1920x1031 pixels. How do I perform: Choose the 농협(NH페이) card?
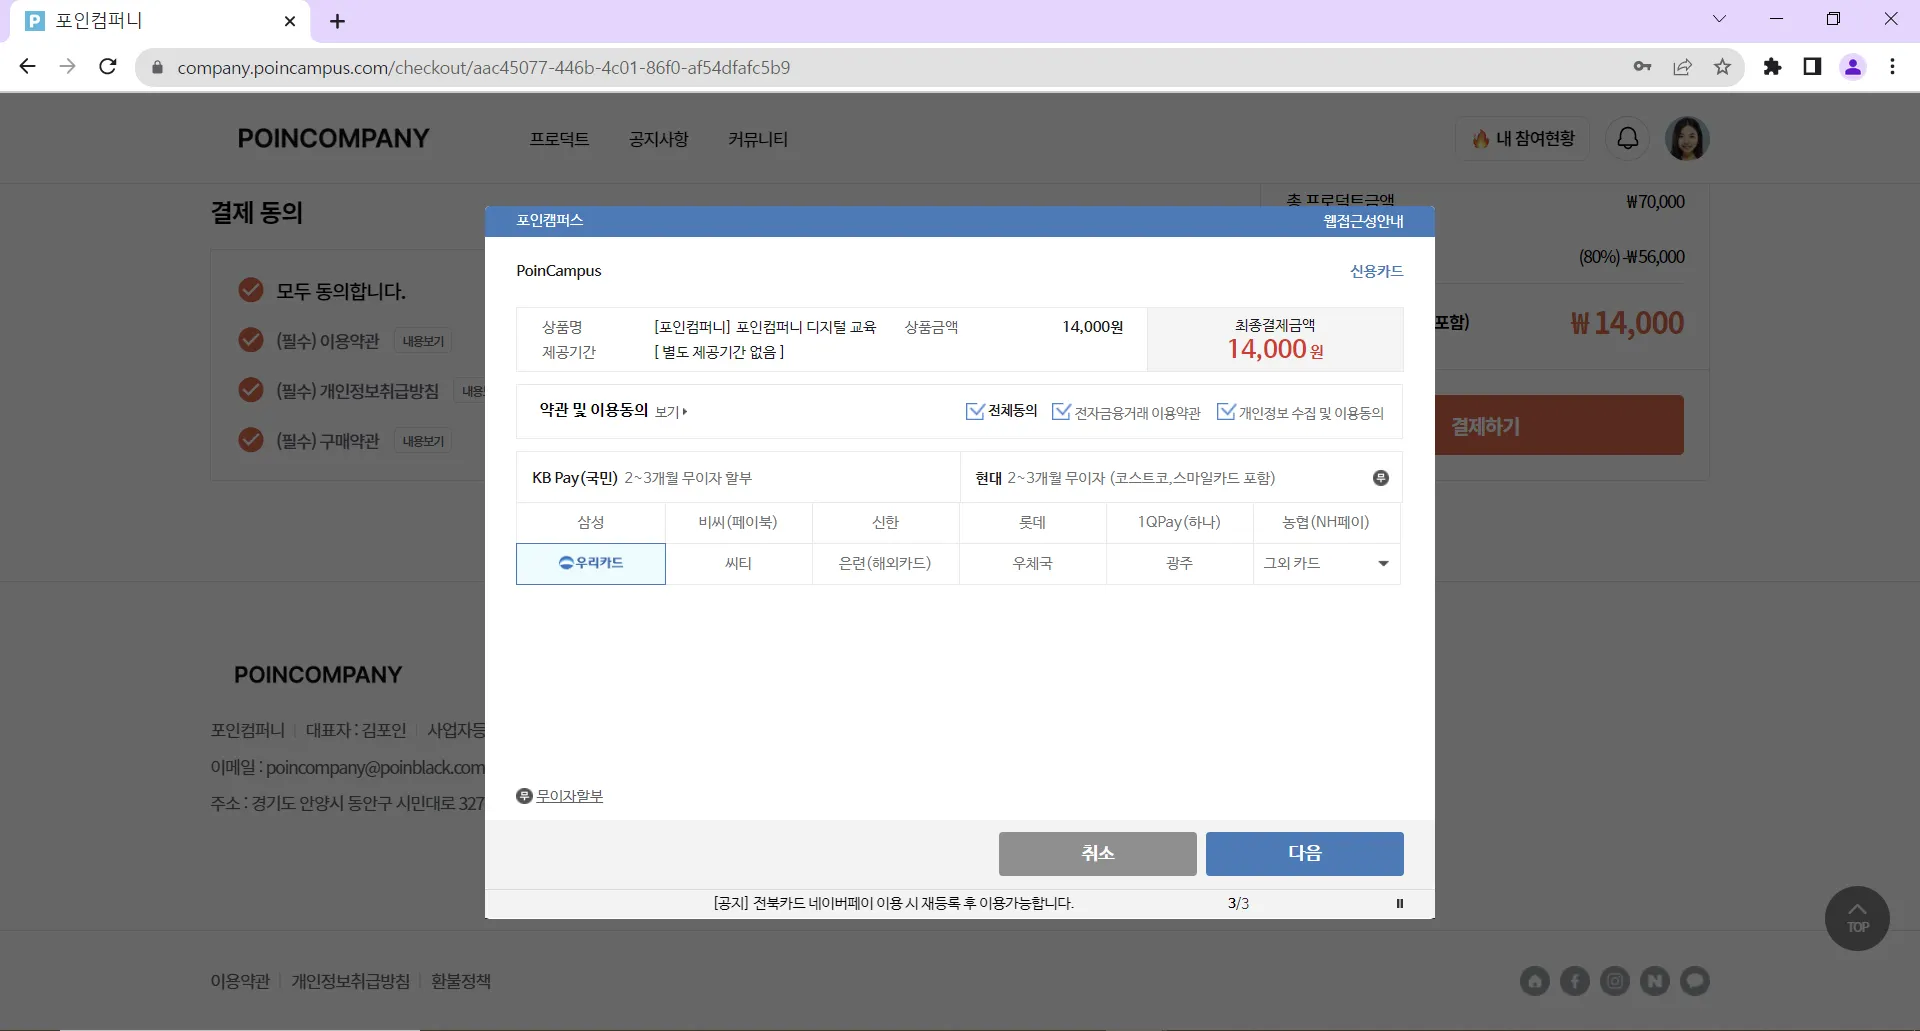(1326, 522)
